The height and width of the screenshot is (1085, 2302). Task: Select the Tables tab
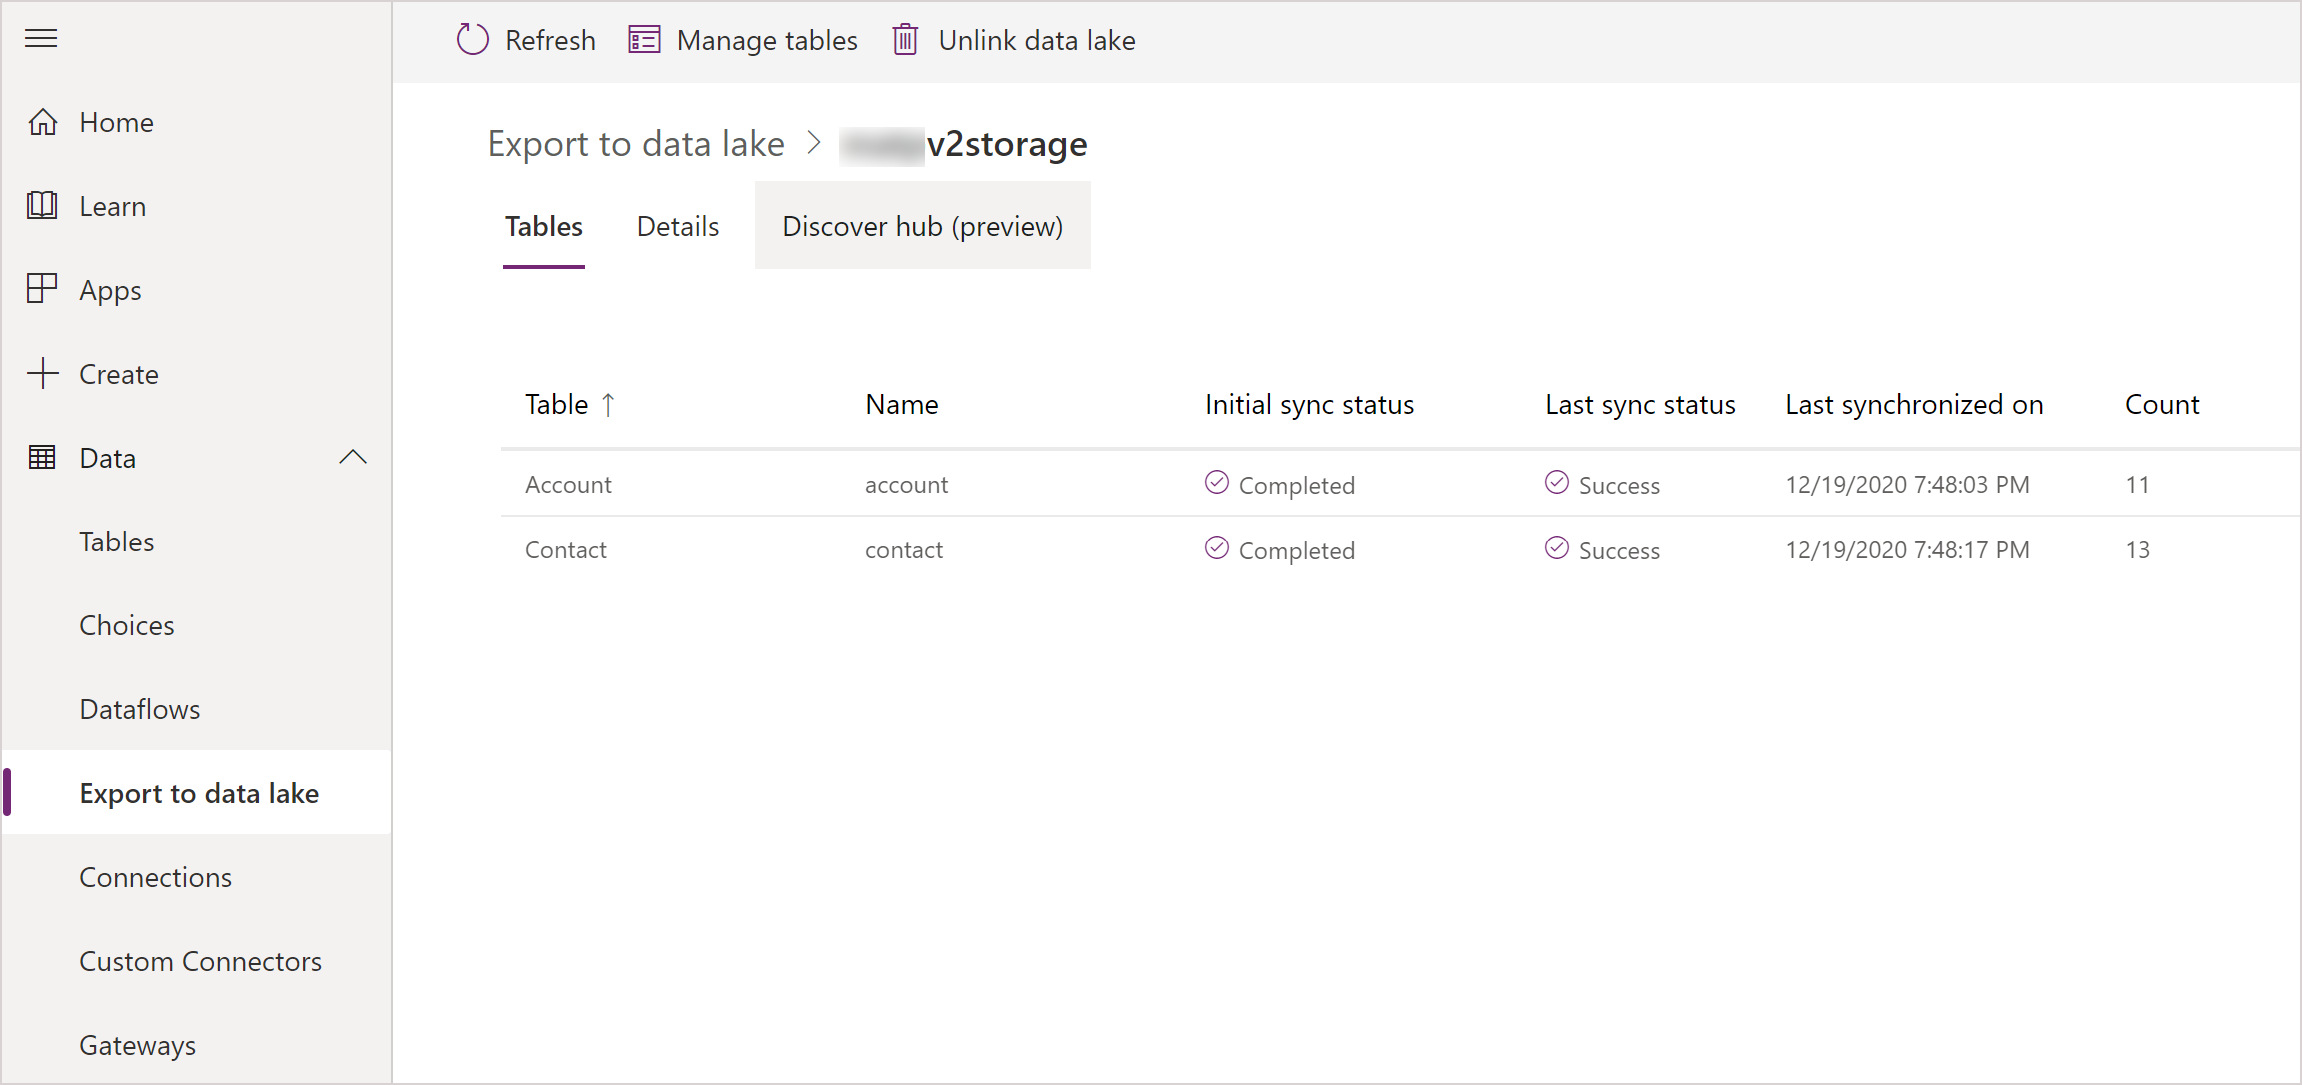coord(543,226)
